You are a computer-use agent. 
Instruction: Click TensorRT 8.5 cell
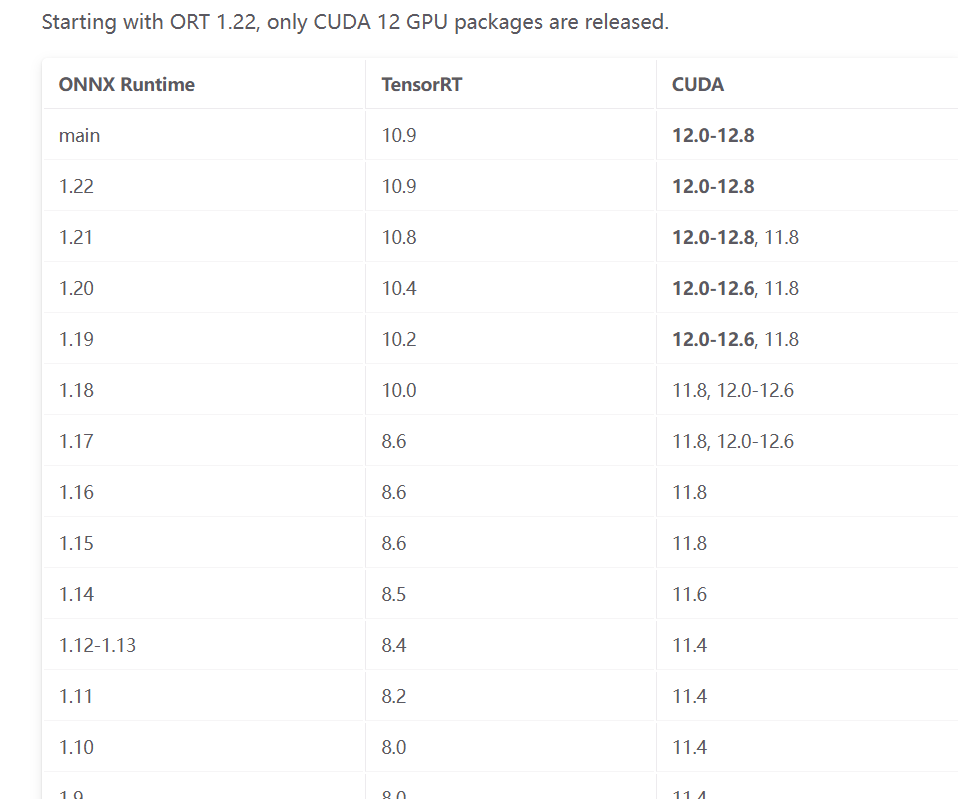(x=394, y=594)
